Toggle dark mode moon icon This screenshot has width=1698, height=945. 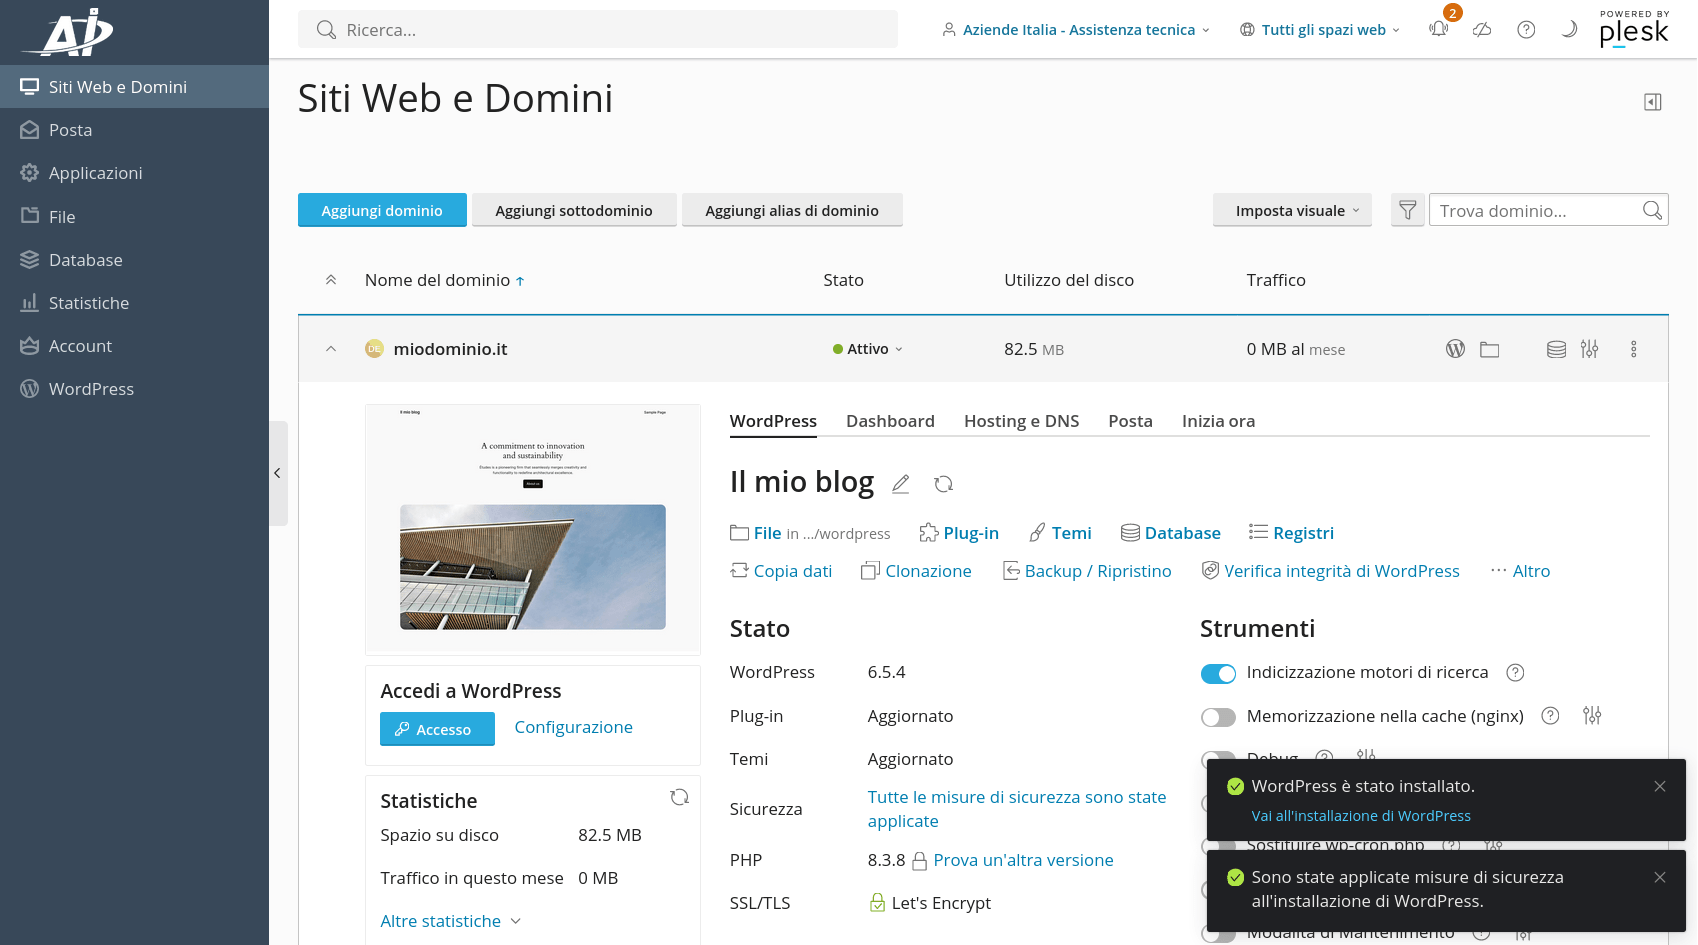1569,29
